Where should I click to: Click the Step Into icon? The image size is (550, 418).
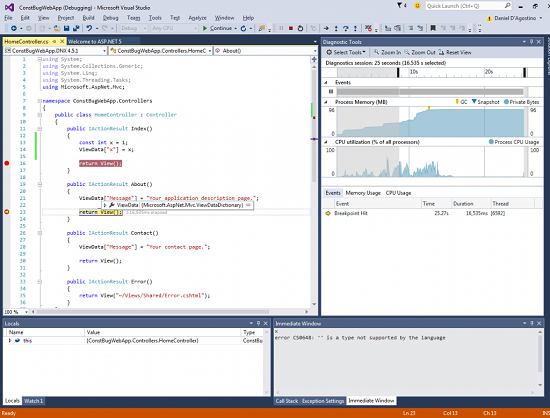tap(336, 28)
